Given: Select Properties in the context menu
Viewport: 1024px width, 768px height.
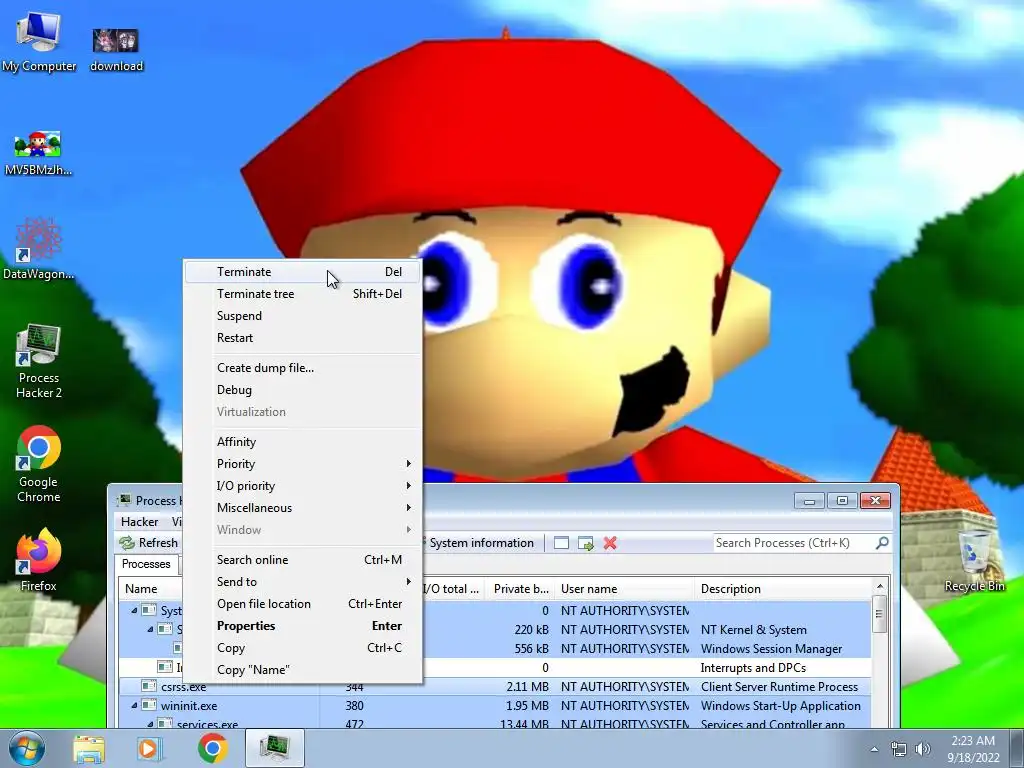Looking at the screenshot, I should point(303,626).
